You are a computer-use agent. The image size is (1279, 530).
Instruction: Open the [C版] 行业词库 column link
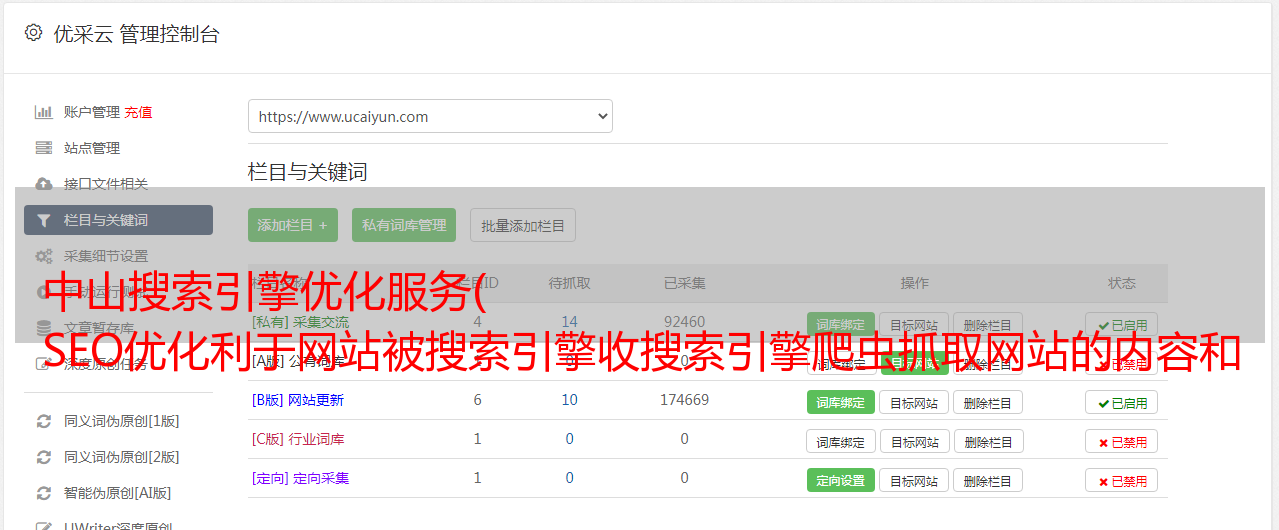point(298,439)
